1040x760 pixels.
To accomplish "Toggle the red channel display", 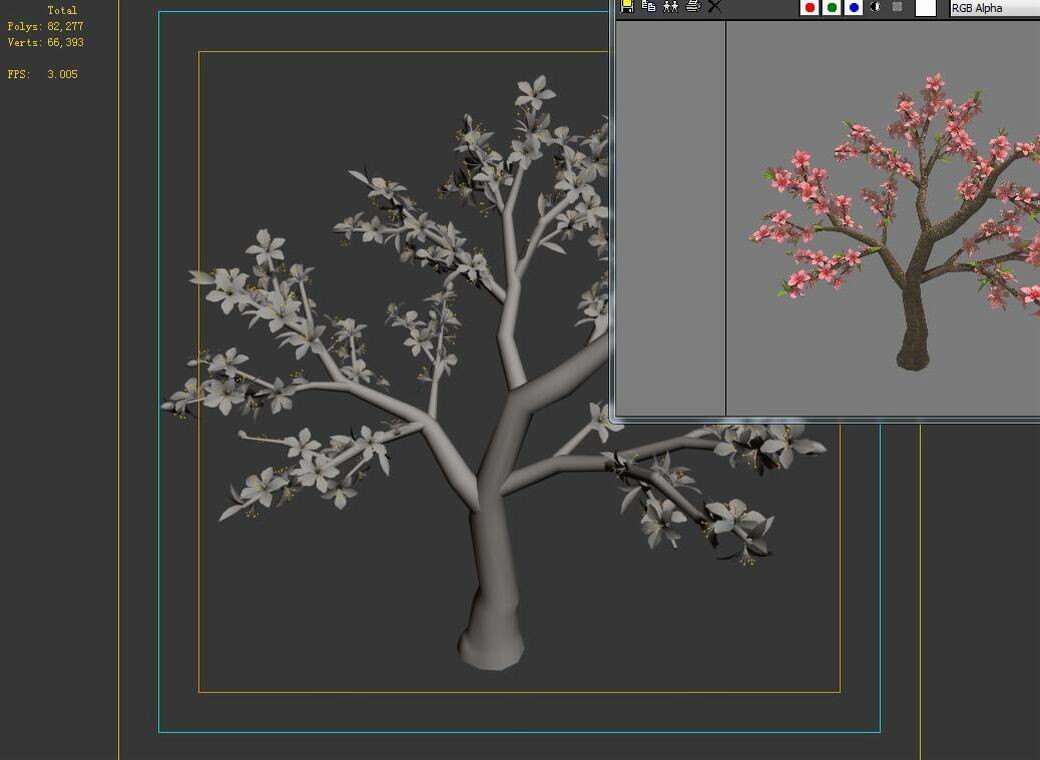I will click(807, 7).
